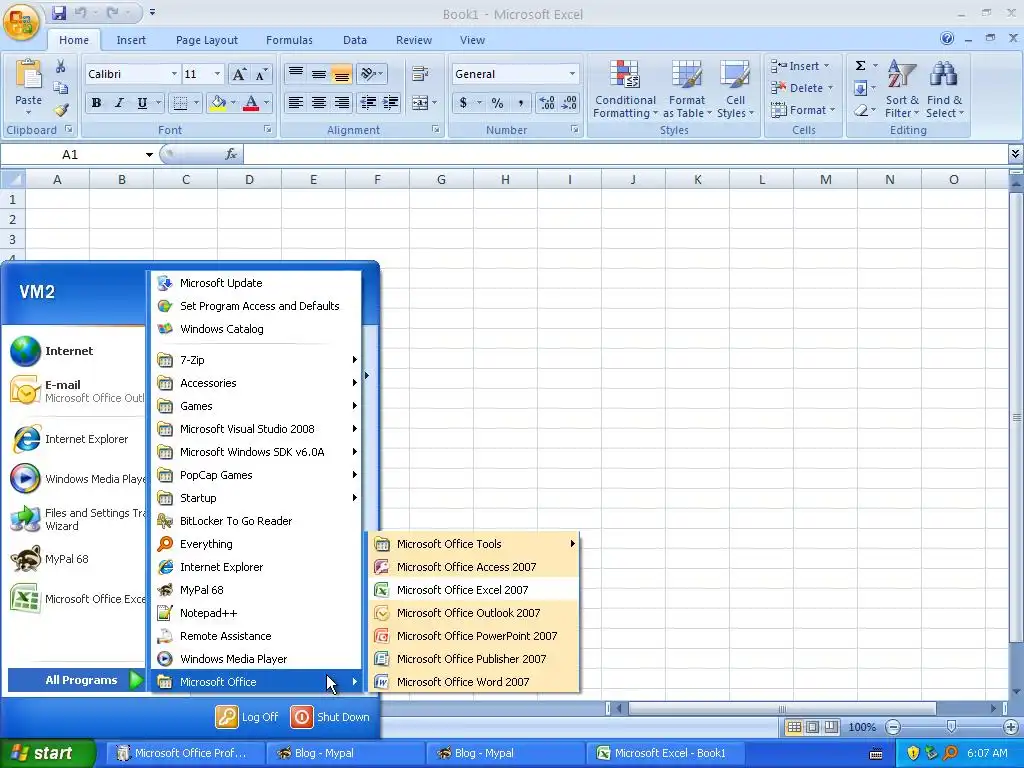Click the Select All corner cell
This screenshot has width=1024, height=768.
[x=12, y=180]
